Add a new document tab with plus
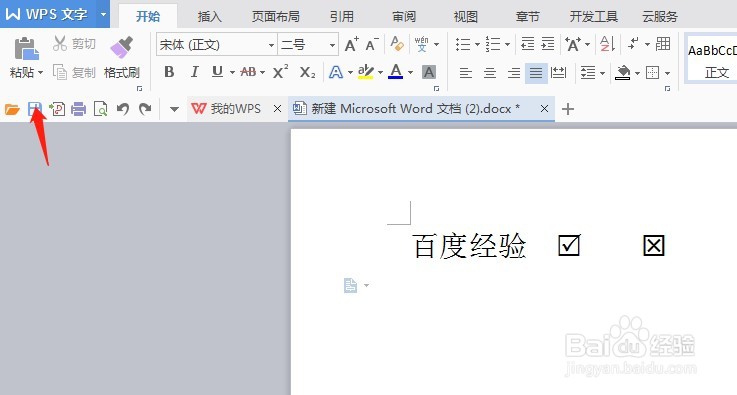 click(568, 109)
